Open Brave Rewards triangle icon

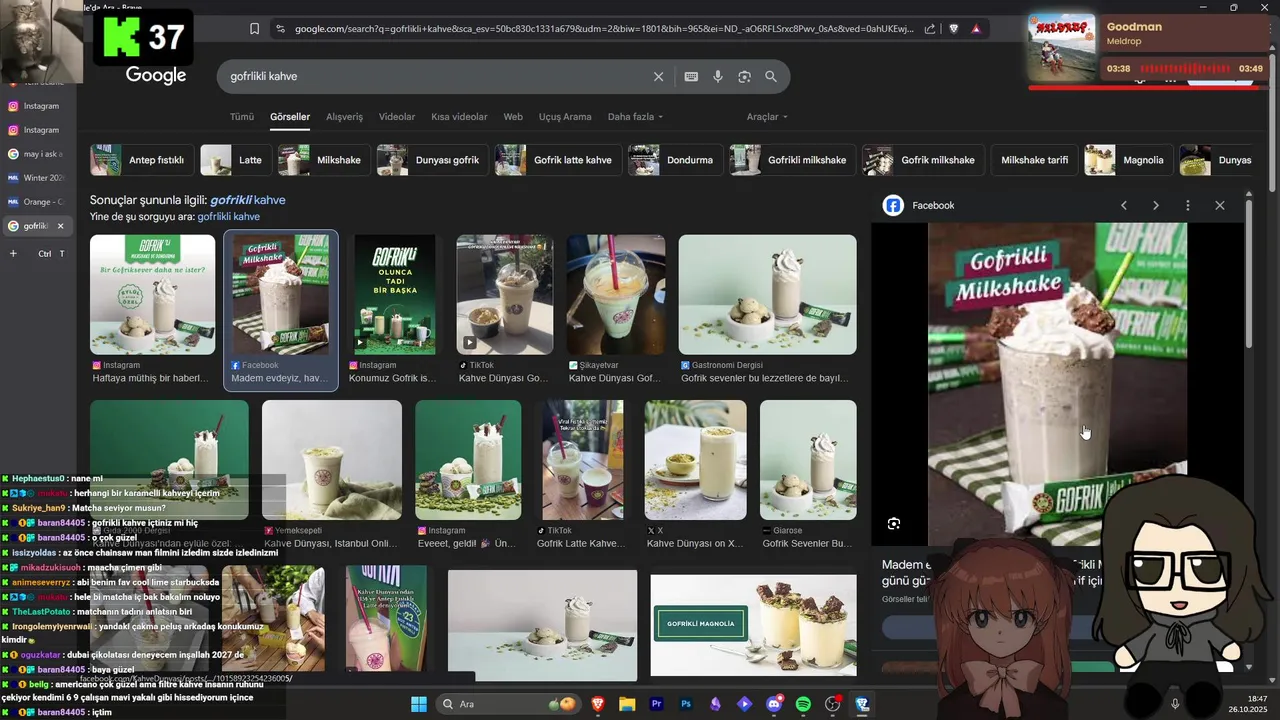coord(976,29)
